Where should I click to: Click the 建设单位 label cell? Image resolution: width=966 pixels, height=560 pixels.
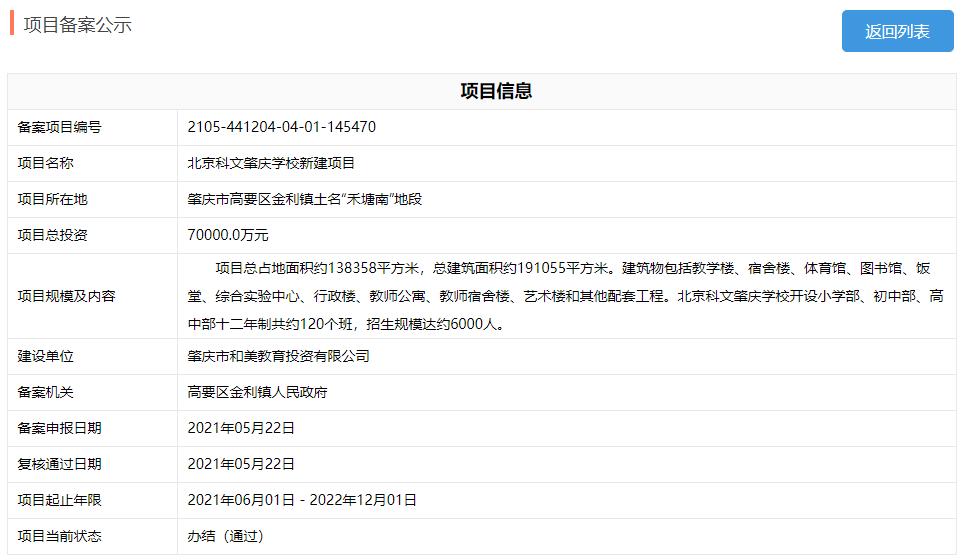click(x=92, y=356)
